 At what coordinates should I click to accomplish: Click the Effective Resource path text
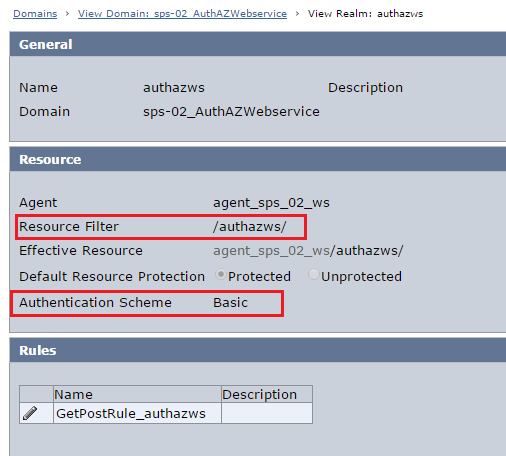pyautogui.click(x=308, y=251)
